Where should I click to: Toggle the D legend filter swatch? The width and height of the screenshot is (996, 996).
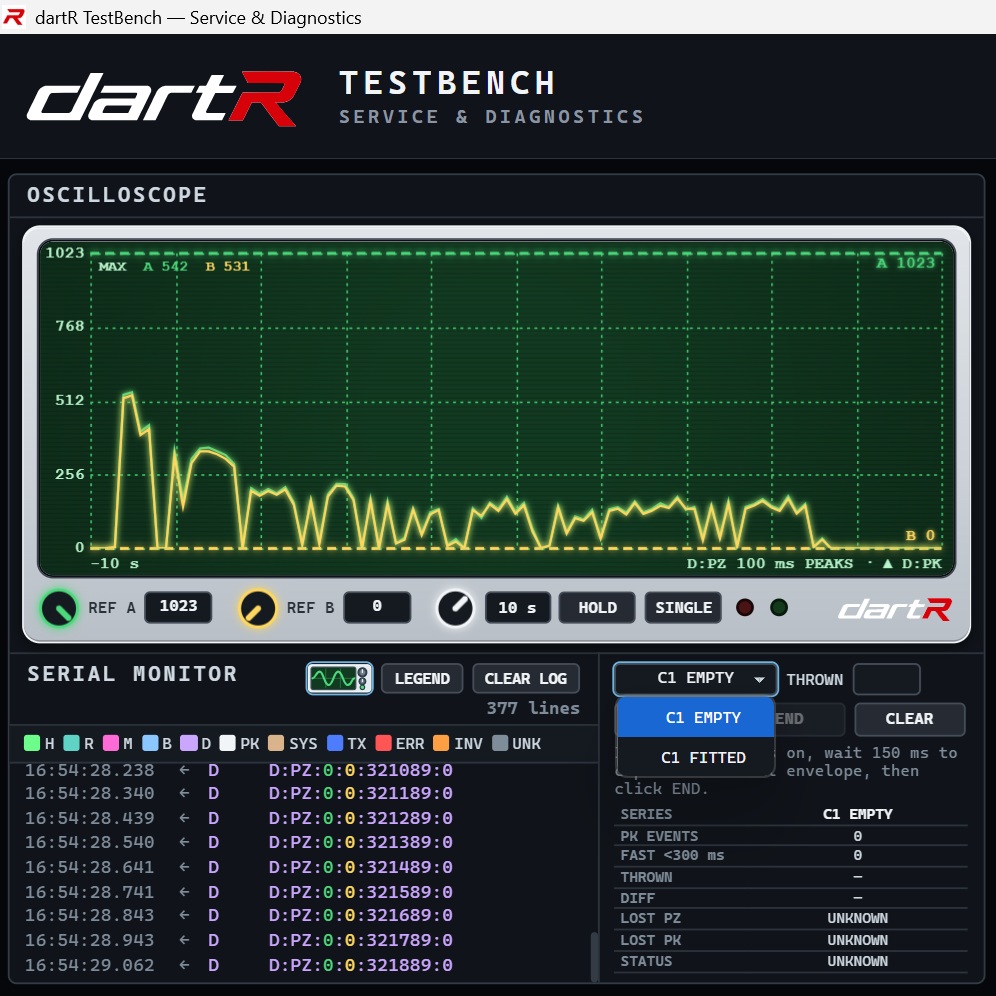point(189,743)
